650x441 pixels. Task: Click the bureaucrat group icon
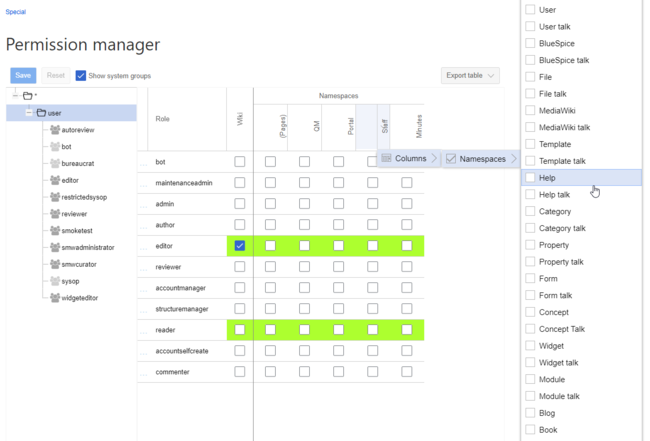pos(55,164)
